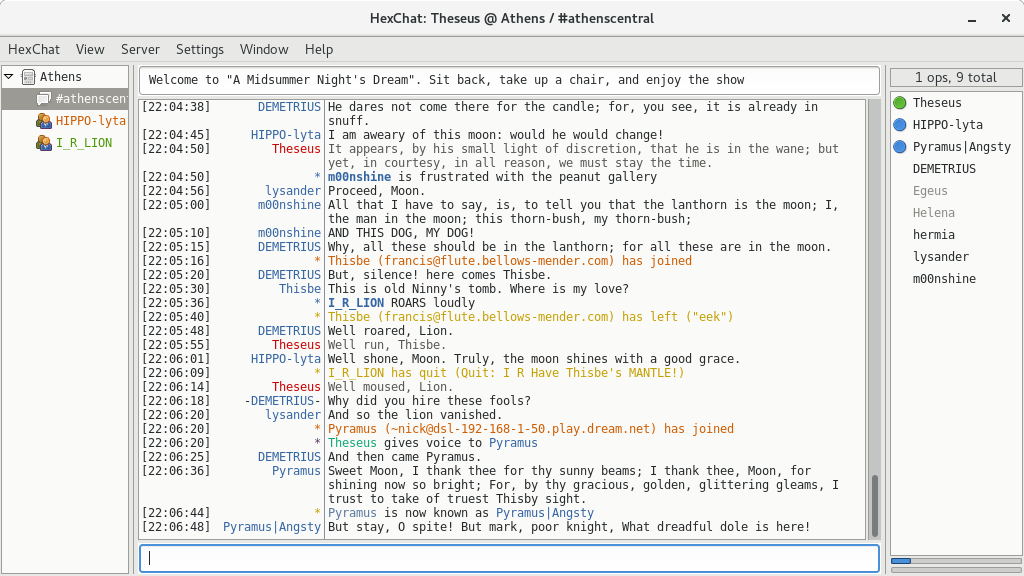Click HIPPO-lyta's dialog icon in channel tree
The image size is (1024, 576).
pyautogui.click(x=44, y=121)
